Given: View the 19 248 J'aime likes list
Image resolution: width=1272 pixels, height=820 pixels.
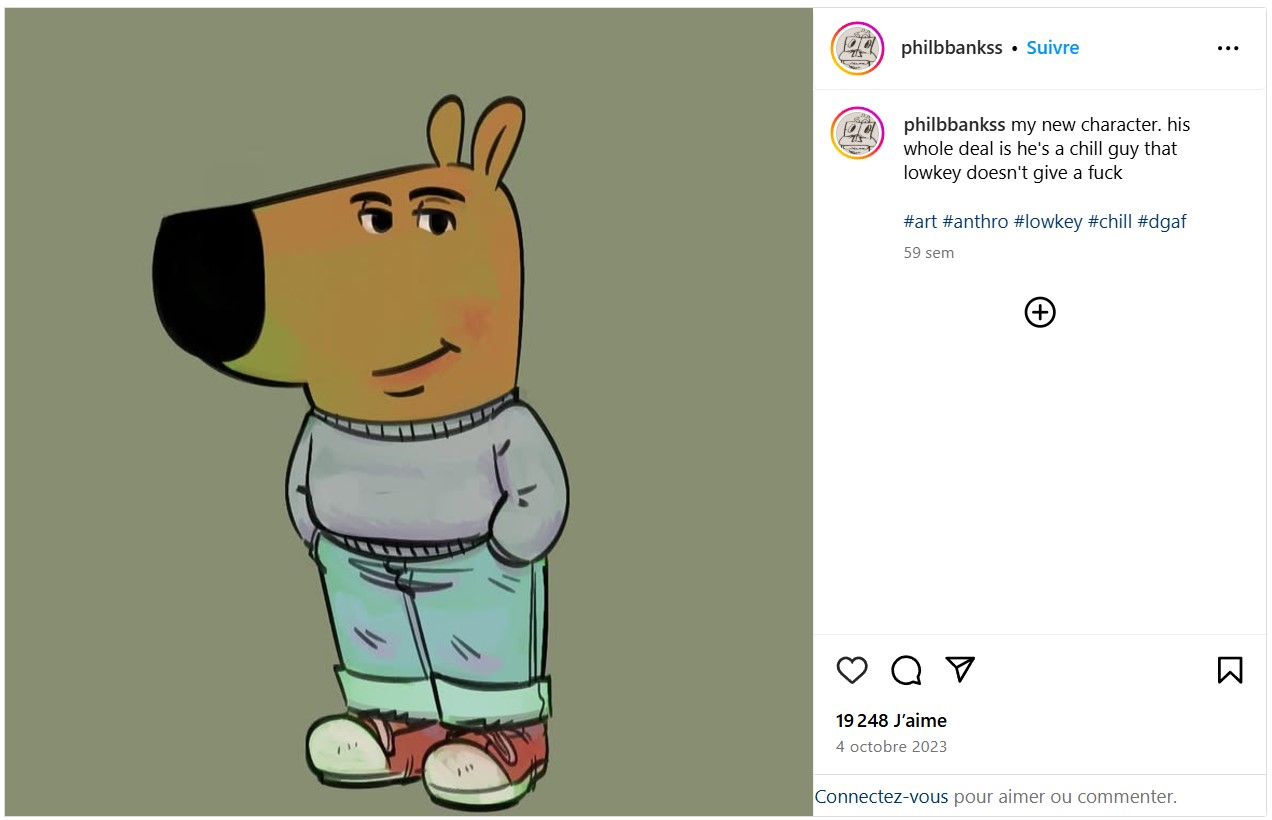Looking at the screenshot, I should (891, 721).
